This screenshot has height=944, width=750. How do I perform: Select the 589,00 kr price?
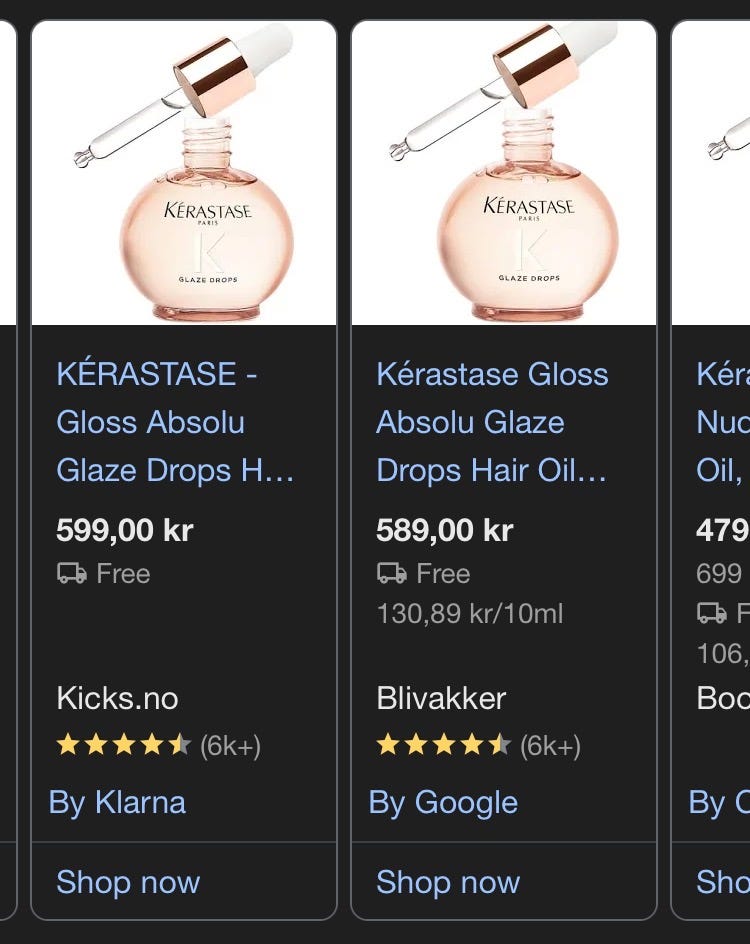click(444, 530)
